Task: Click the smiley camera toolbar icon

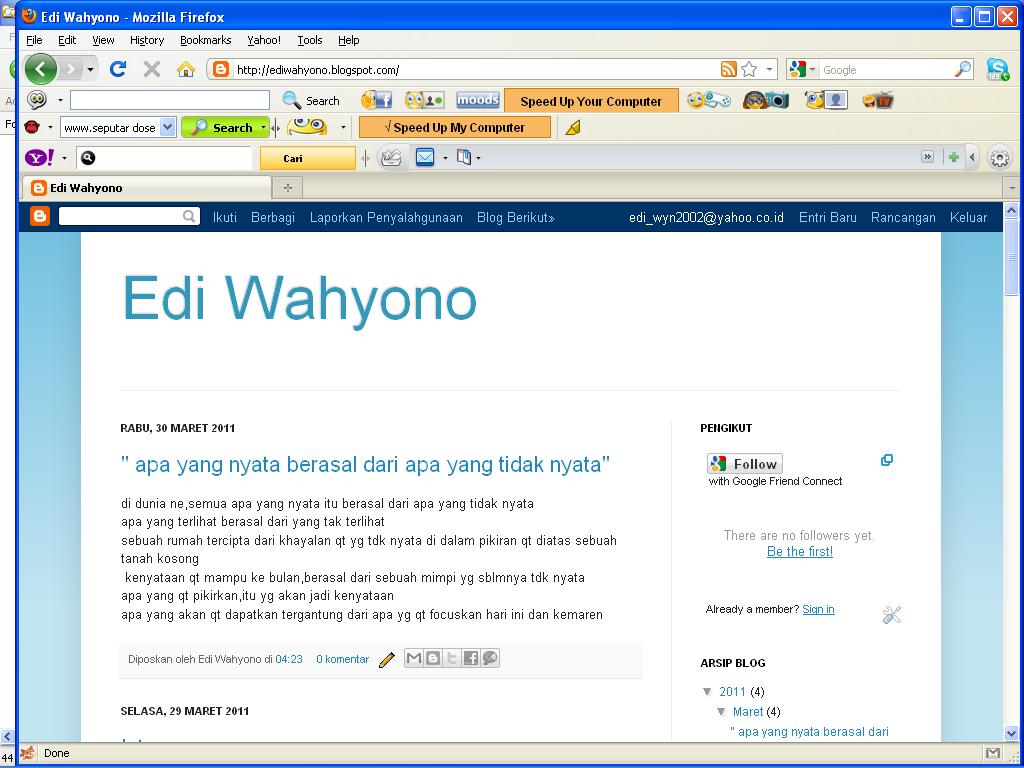Action: (x=765, y=101)
